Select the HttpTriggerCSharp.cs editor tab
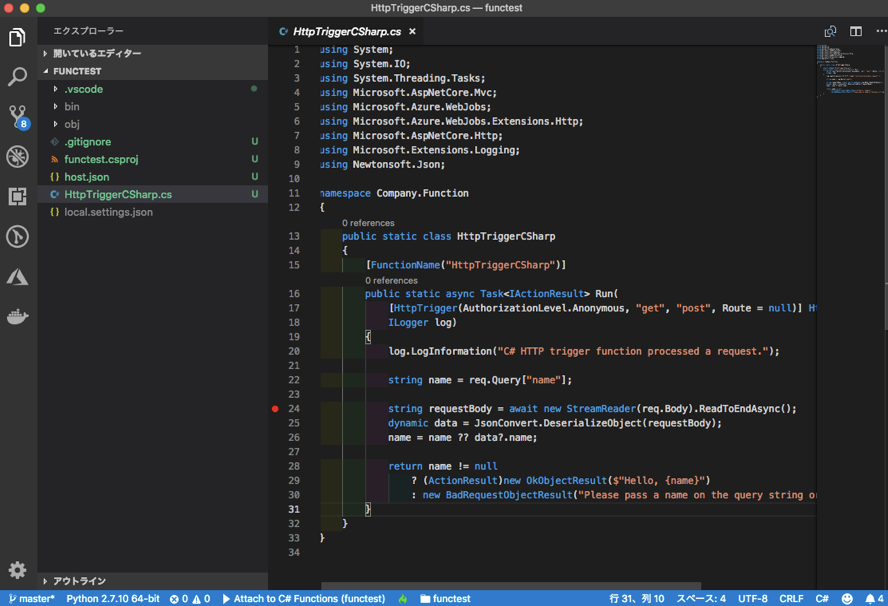This screenshot has height=606, width=888. [346, 31]
